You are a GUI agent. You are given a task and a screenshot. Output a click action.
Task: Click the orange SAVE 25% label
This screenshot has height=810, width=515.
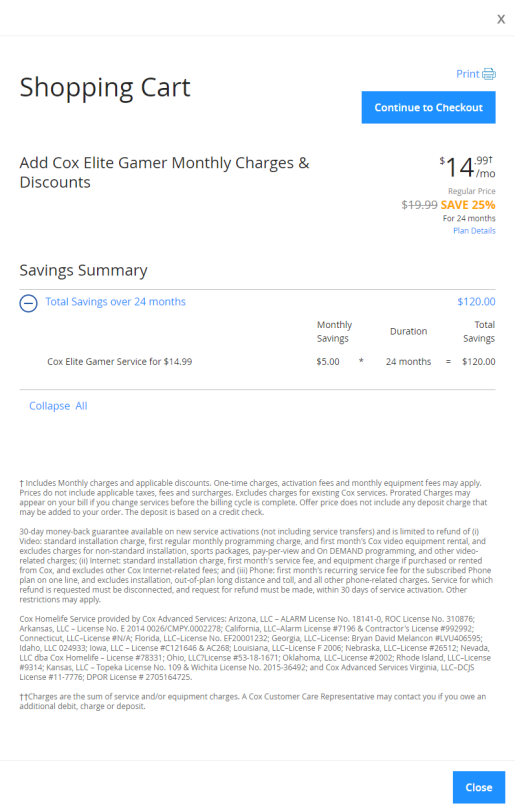[x=468, y=205]
